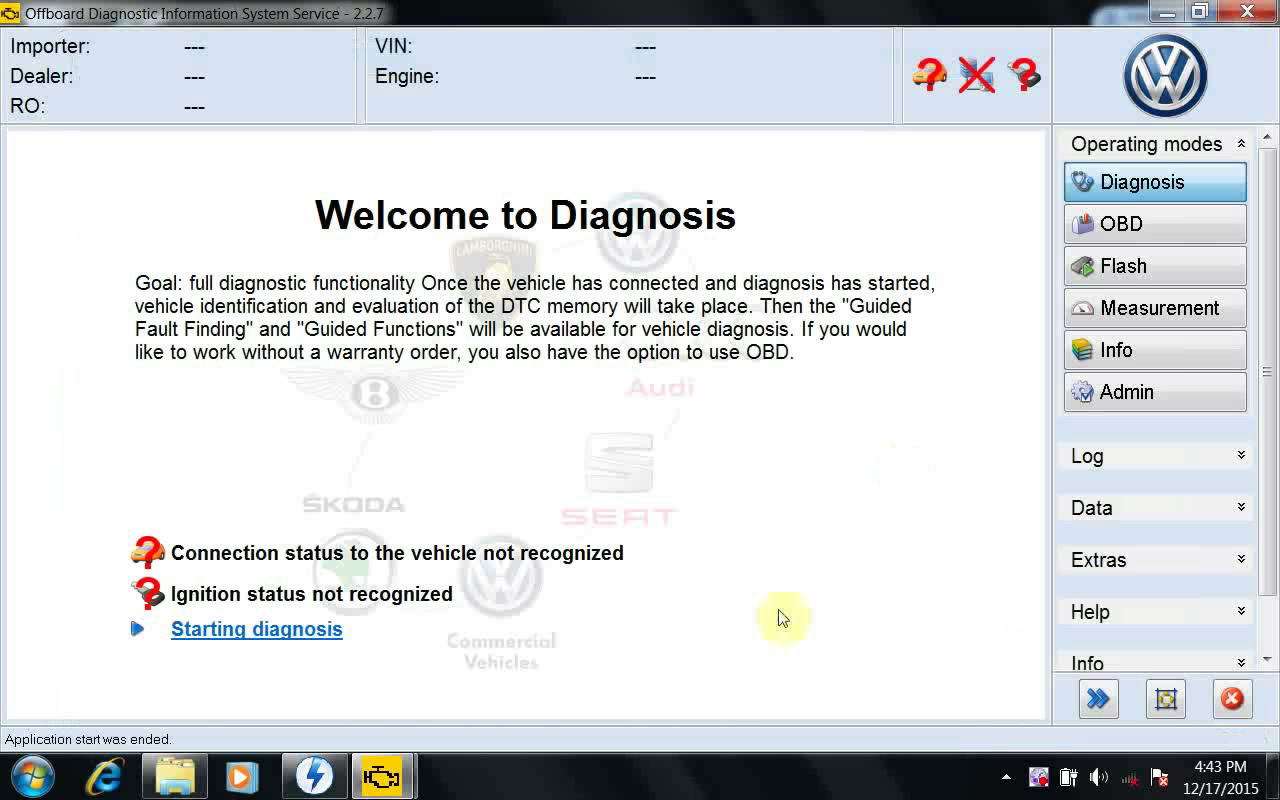The height and width of the screenshot is (800, 1280).
Task: Open the Flash operating mode
Action: pos(1155,266)
